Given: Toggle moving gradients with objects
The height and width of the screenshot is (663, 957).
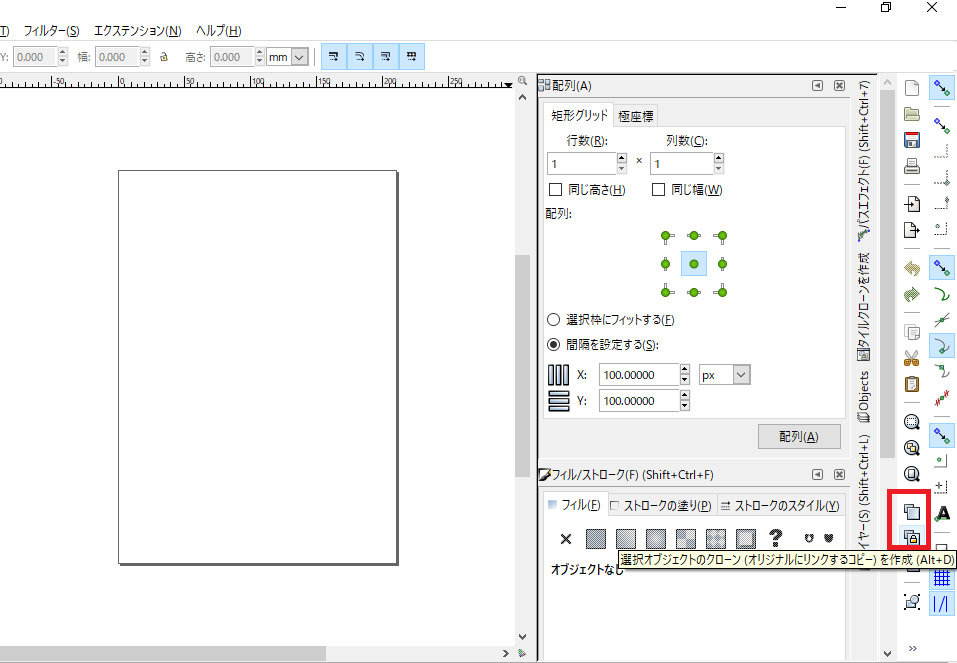Looking at the screenshot, I should tap(386, 57).
